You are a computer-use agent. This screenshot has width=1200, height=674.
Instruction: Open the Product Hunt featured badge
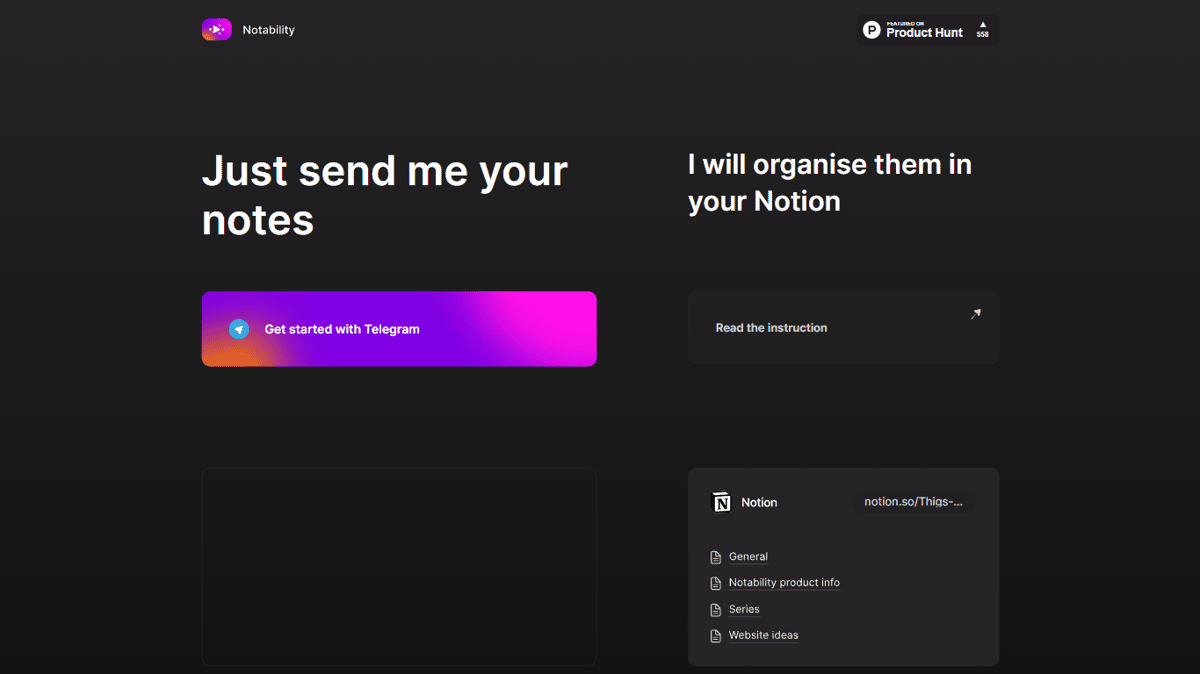click(928, 29)
